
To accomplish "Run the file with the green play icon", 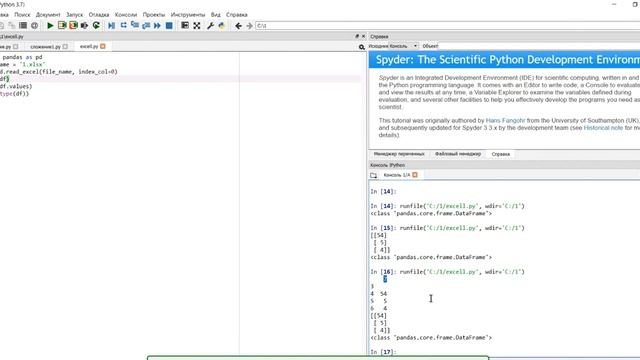I will coord(50,26).
